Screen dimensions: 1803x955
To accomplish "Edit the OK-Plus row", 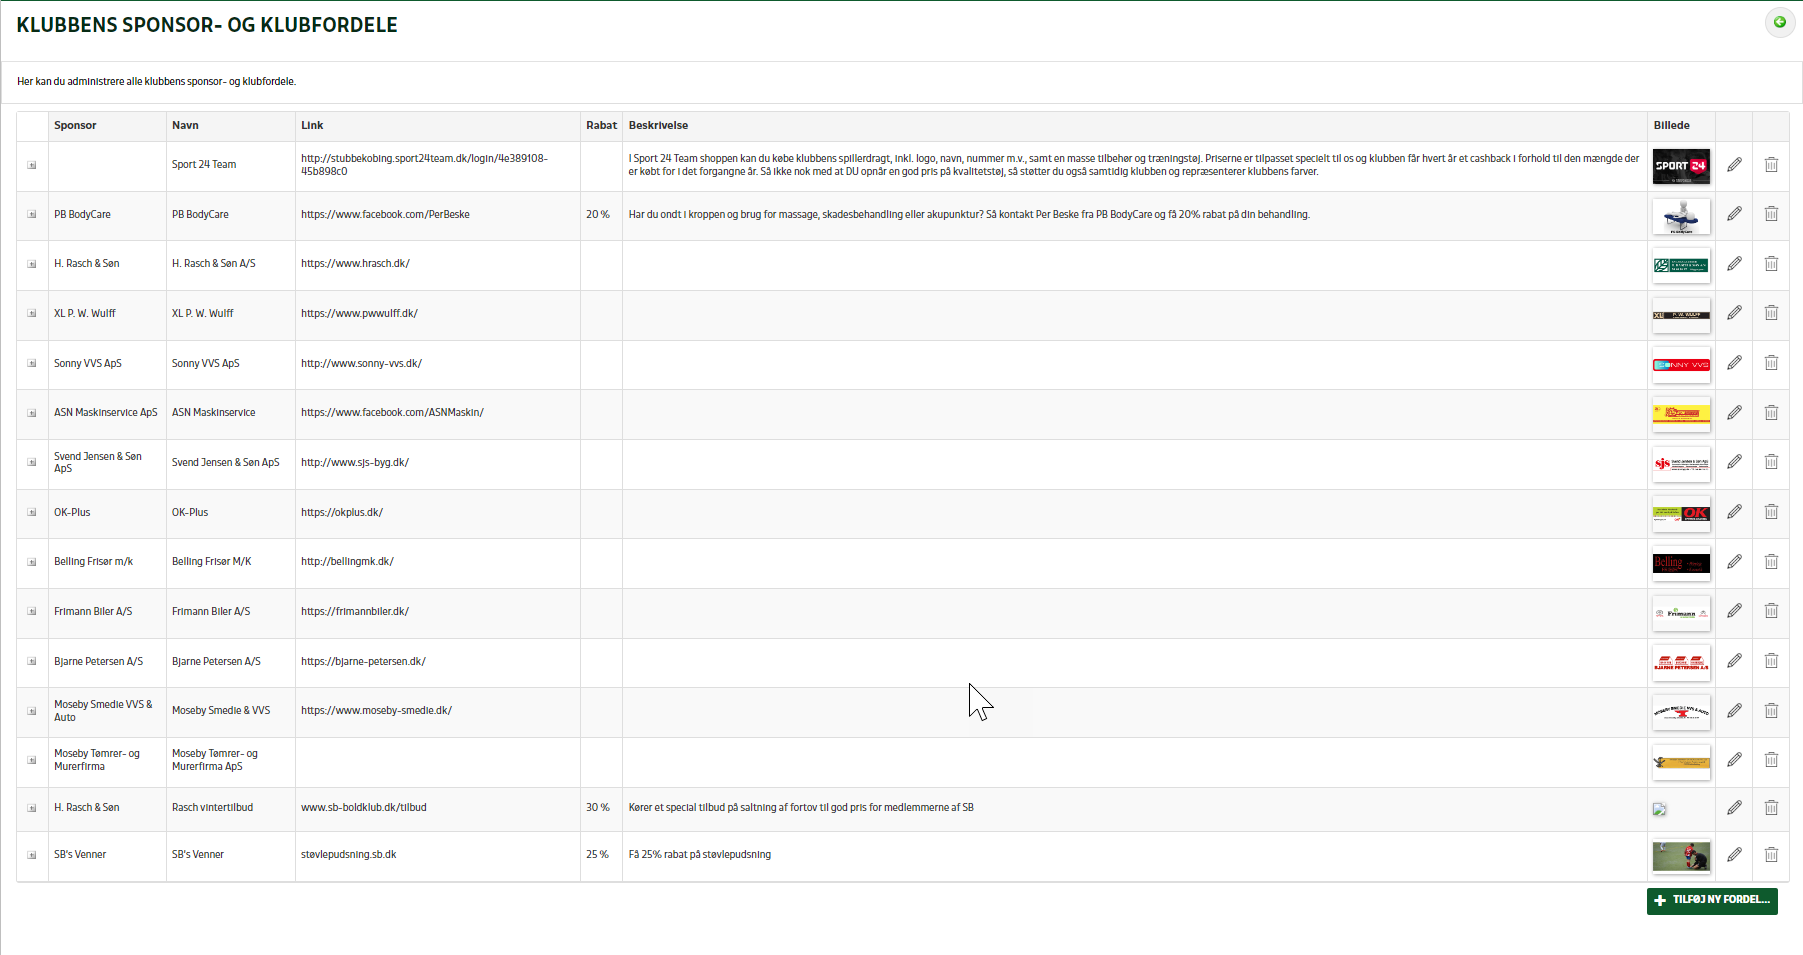I will (x=1734, y=511).
